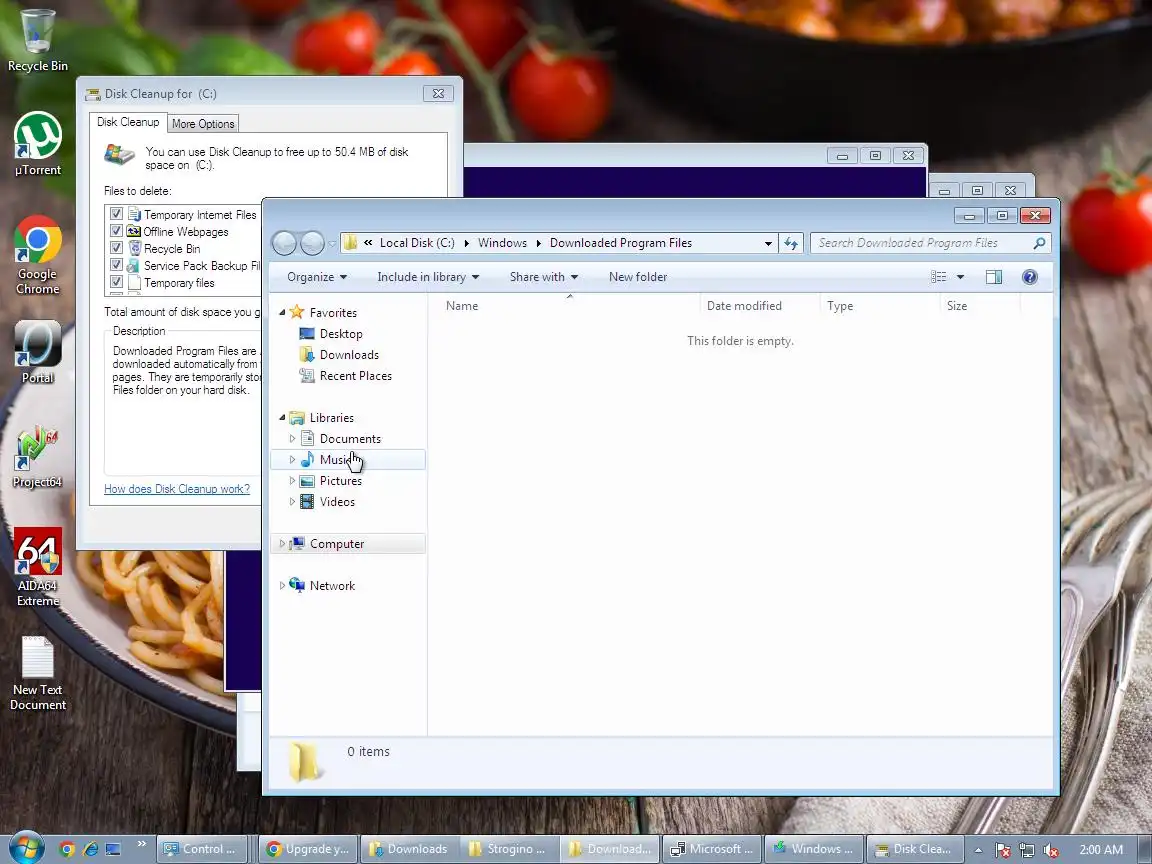Collapse the Favorites tree section
The height and width of the screenshot is (864, 1152).
[282, 313]
